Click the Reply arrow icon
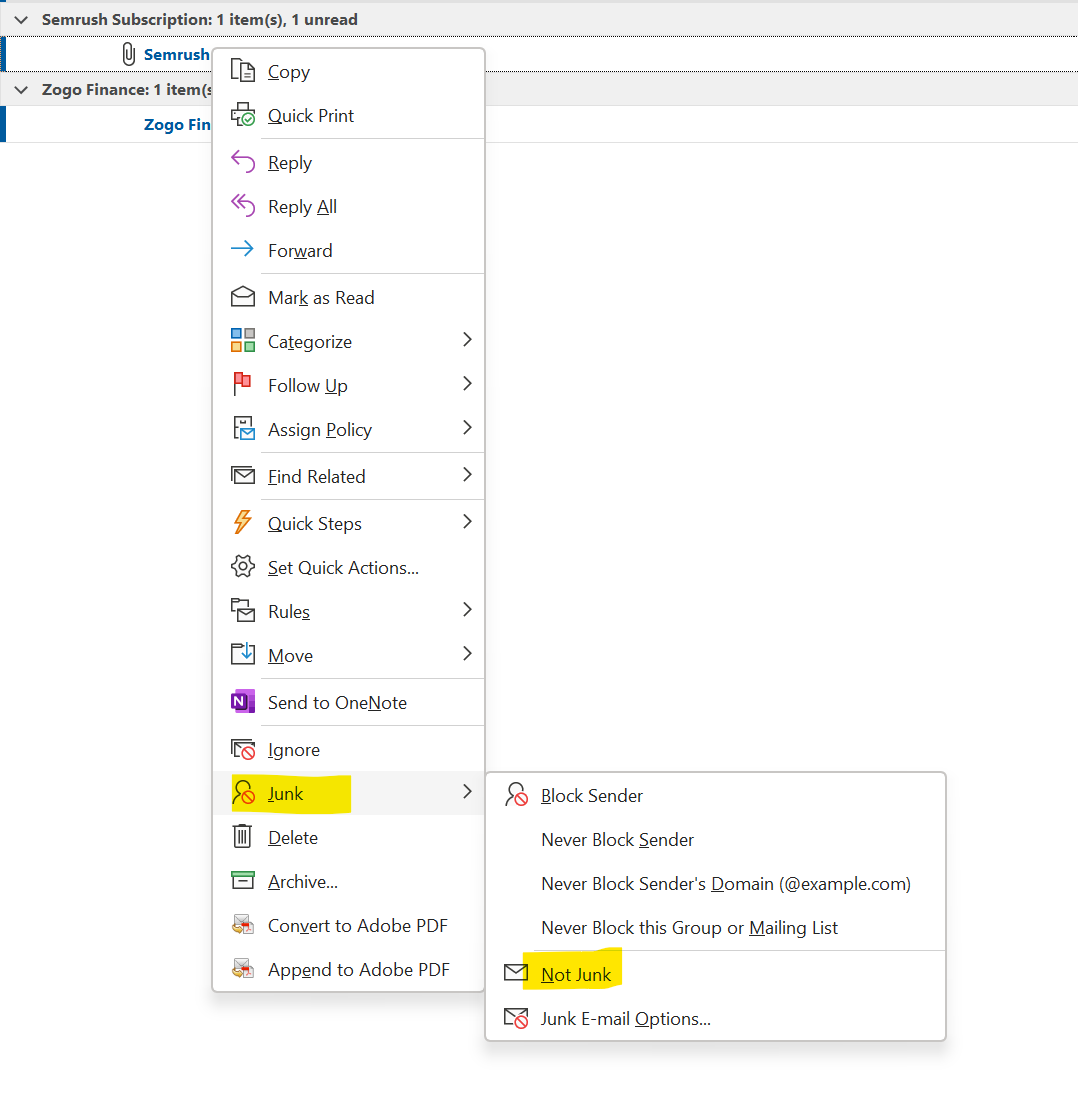The width and height of the screenshot is (1078, 1105). (x=242, y=161)
